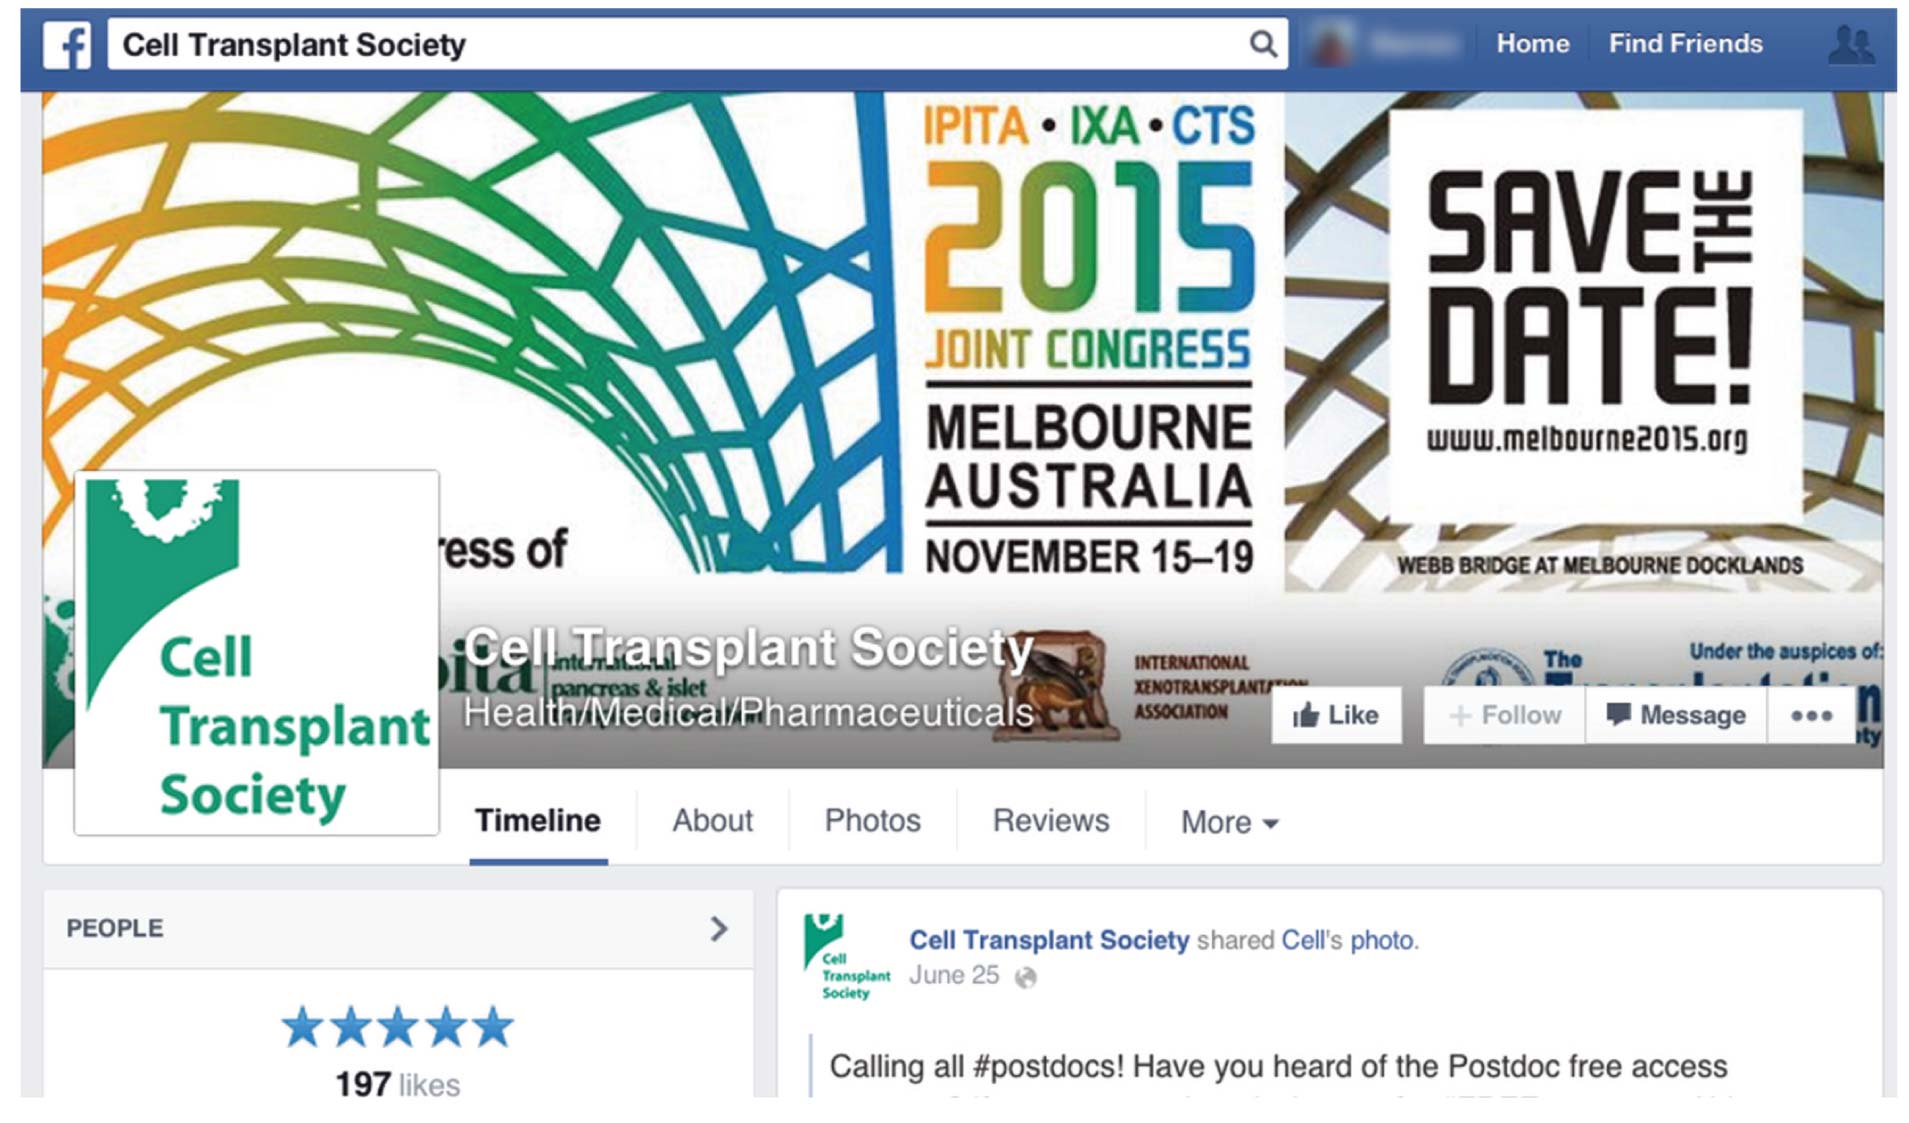Click the 197 likes count

point(398,1084)
